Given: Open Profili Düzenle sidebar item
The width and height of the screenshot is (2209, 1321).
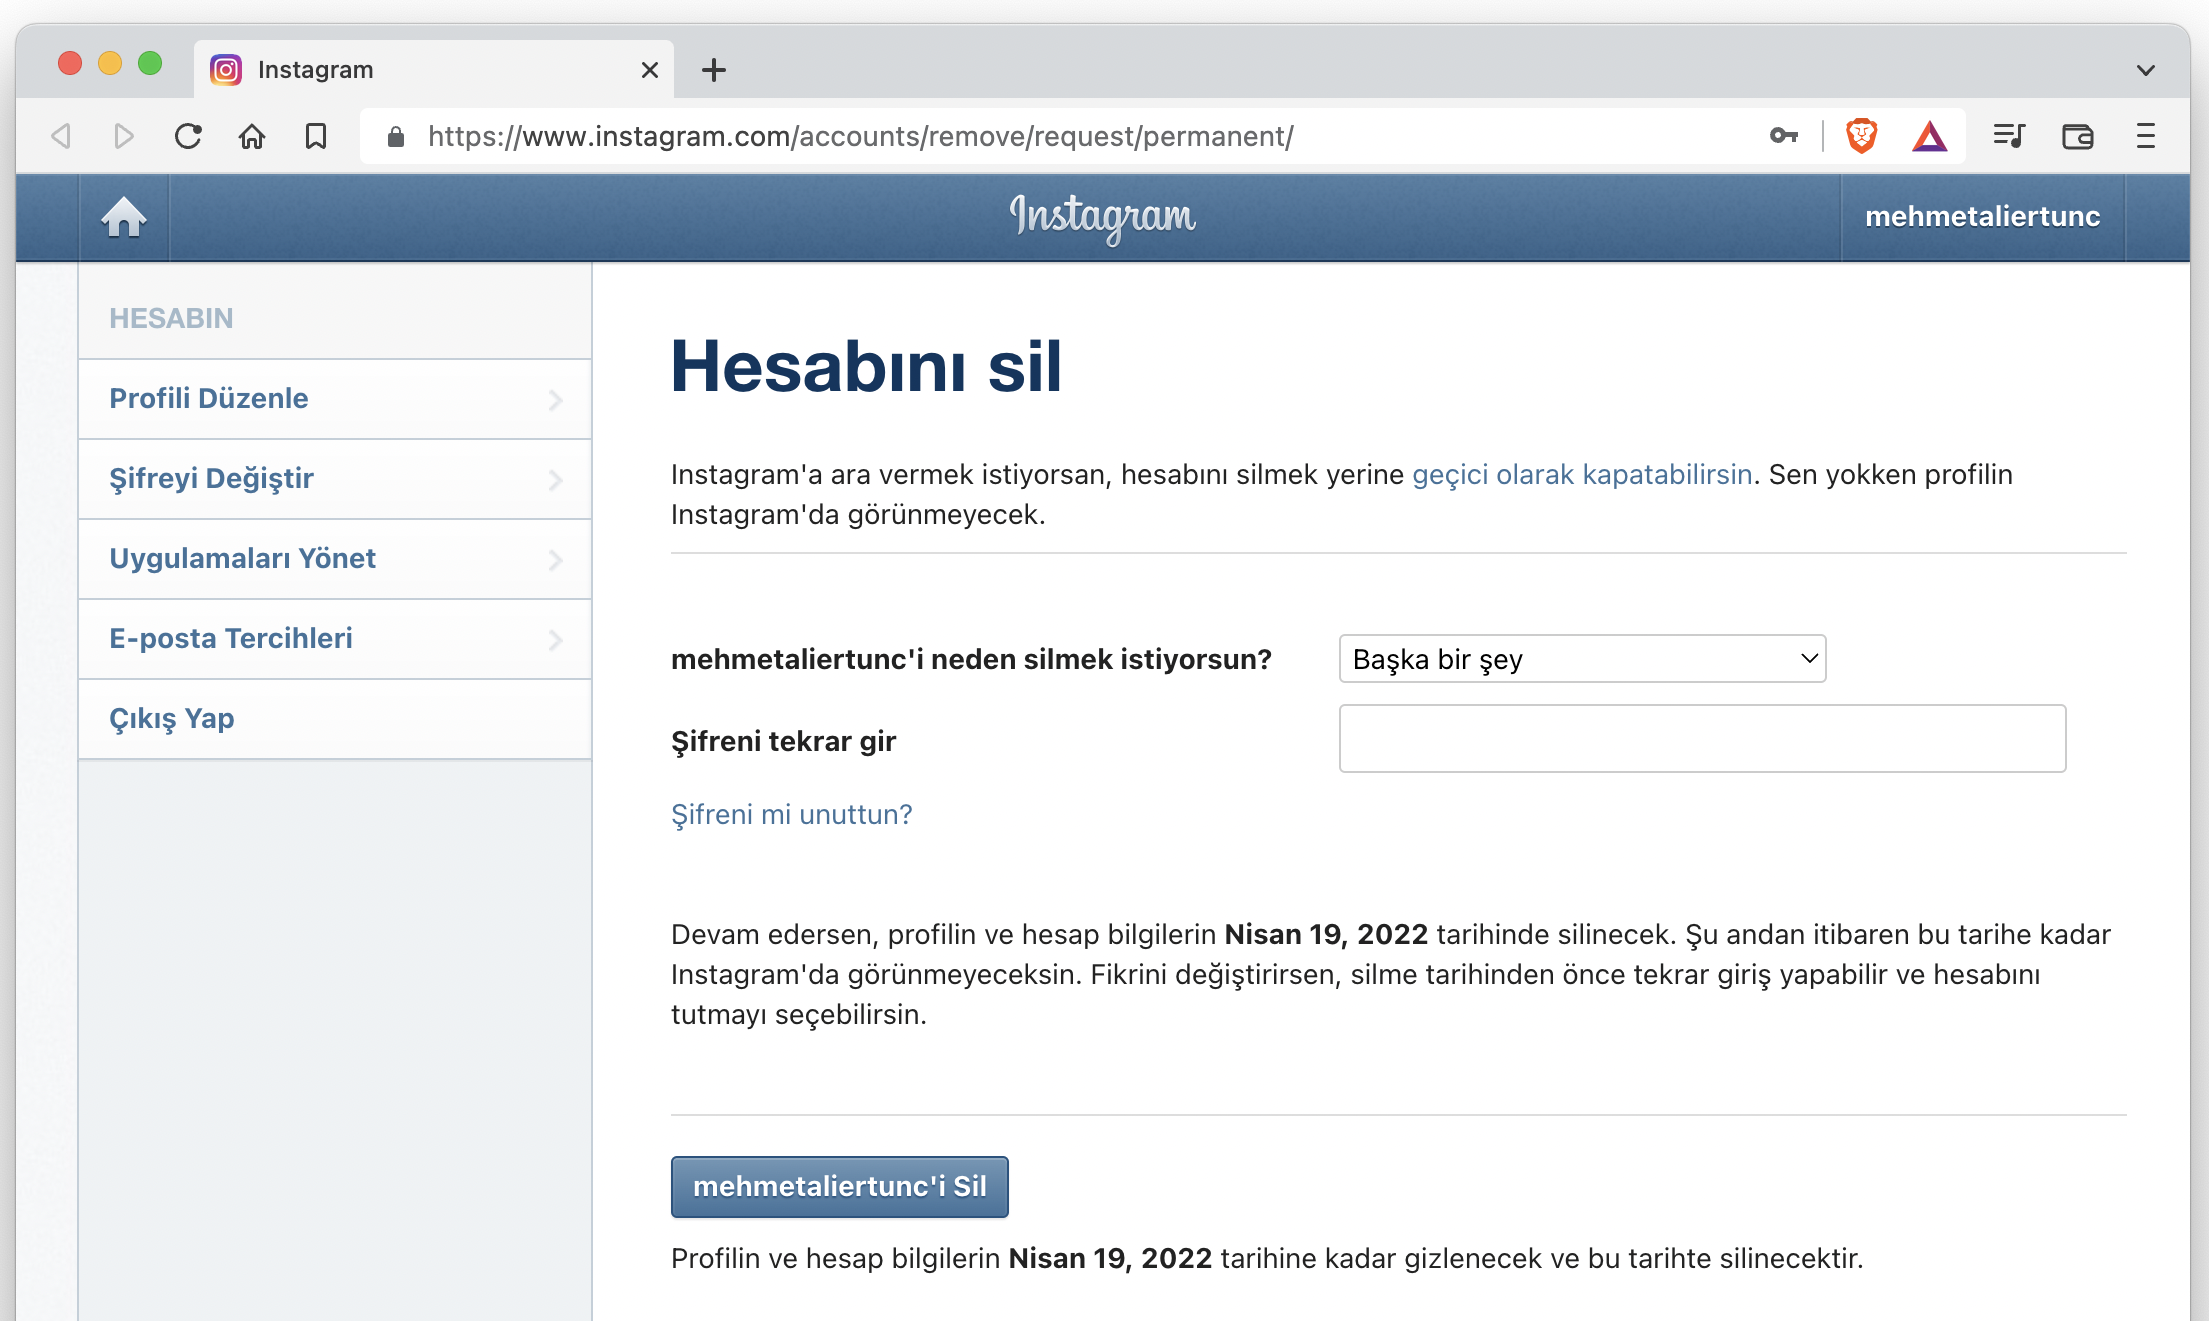Looking at the screenshot, I should (335, 399).
